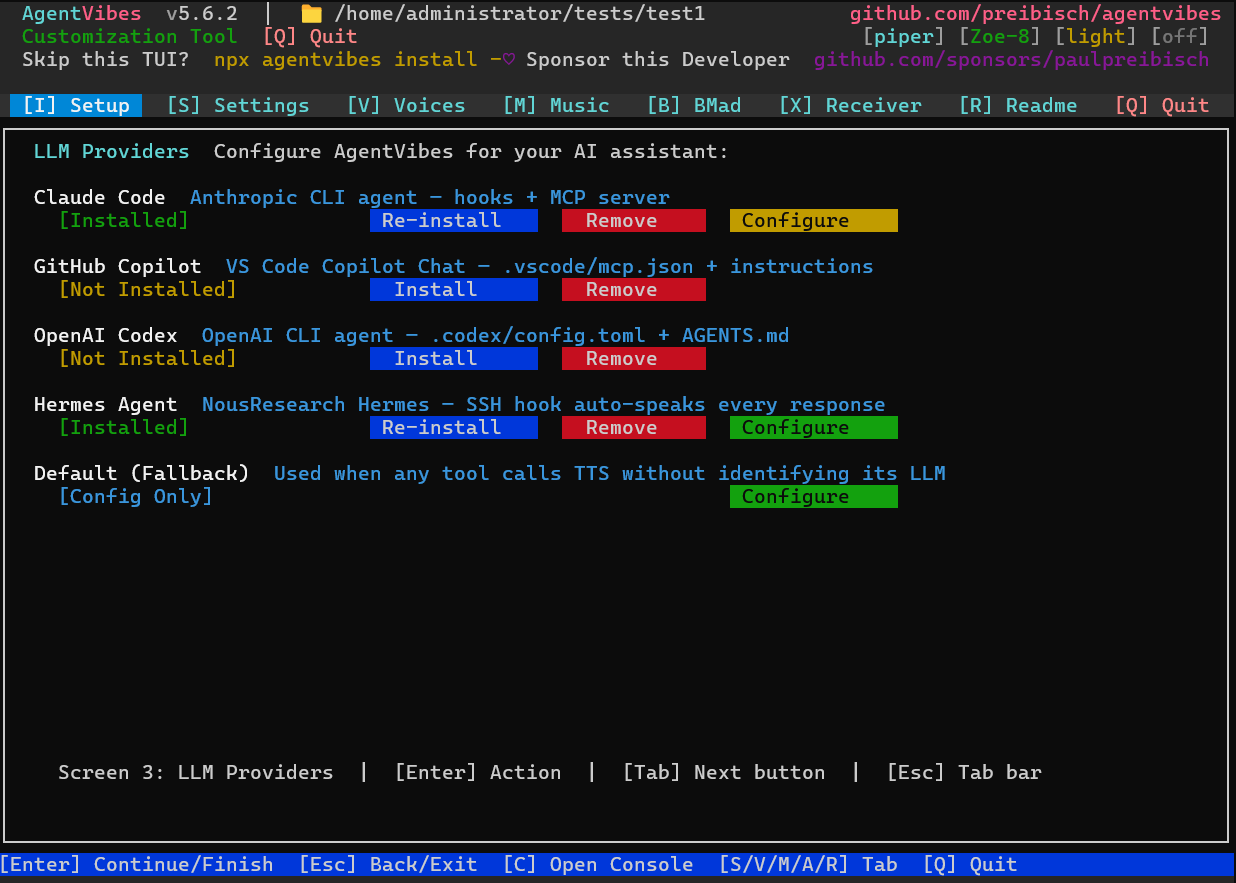Re-install Claude Code provider
Viewport: 1236px width, 883px height.
(454, 220)
